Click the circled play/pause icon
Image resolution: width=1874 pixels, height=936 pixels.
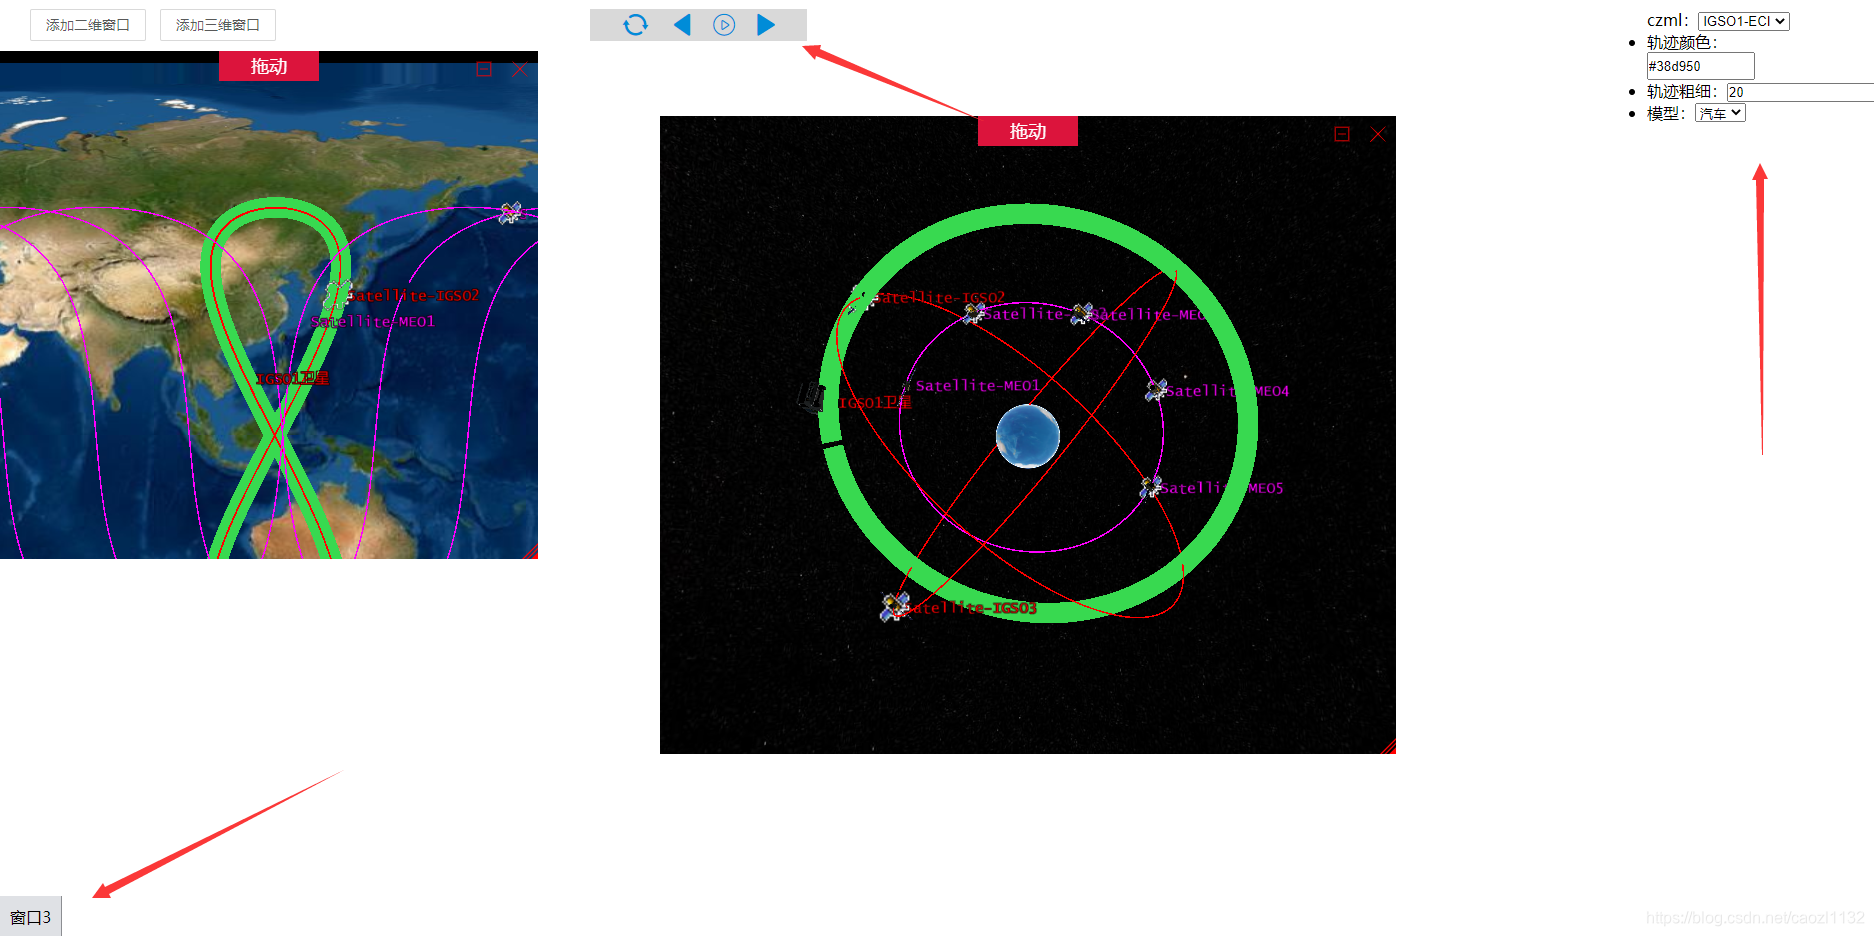[724, 24]
